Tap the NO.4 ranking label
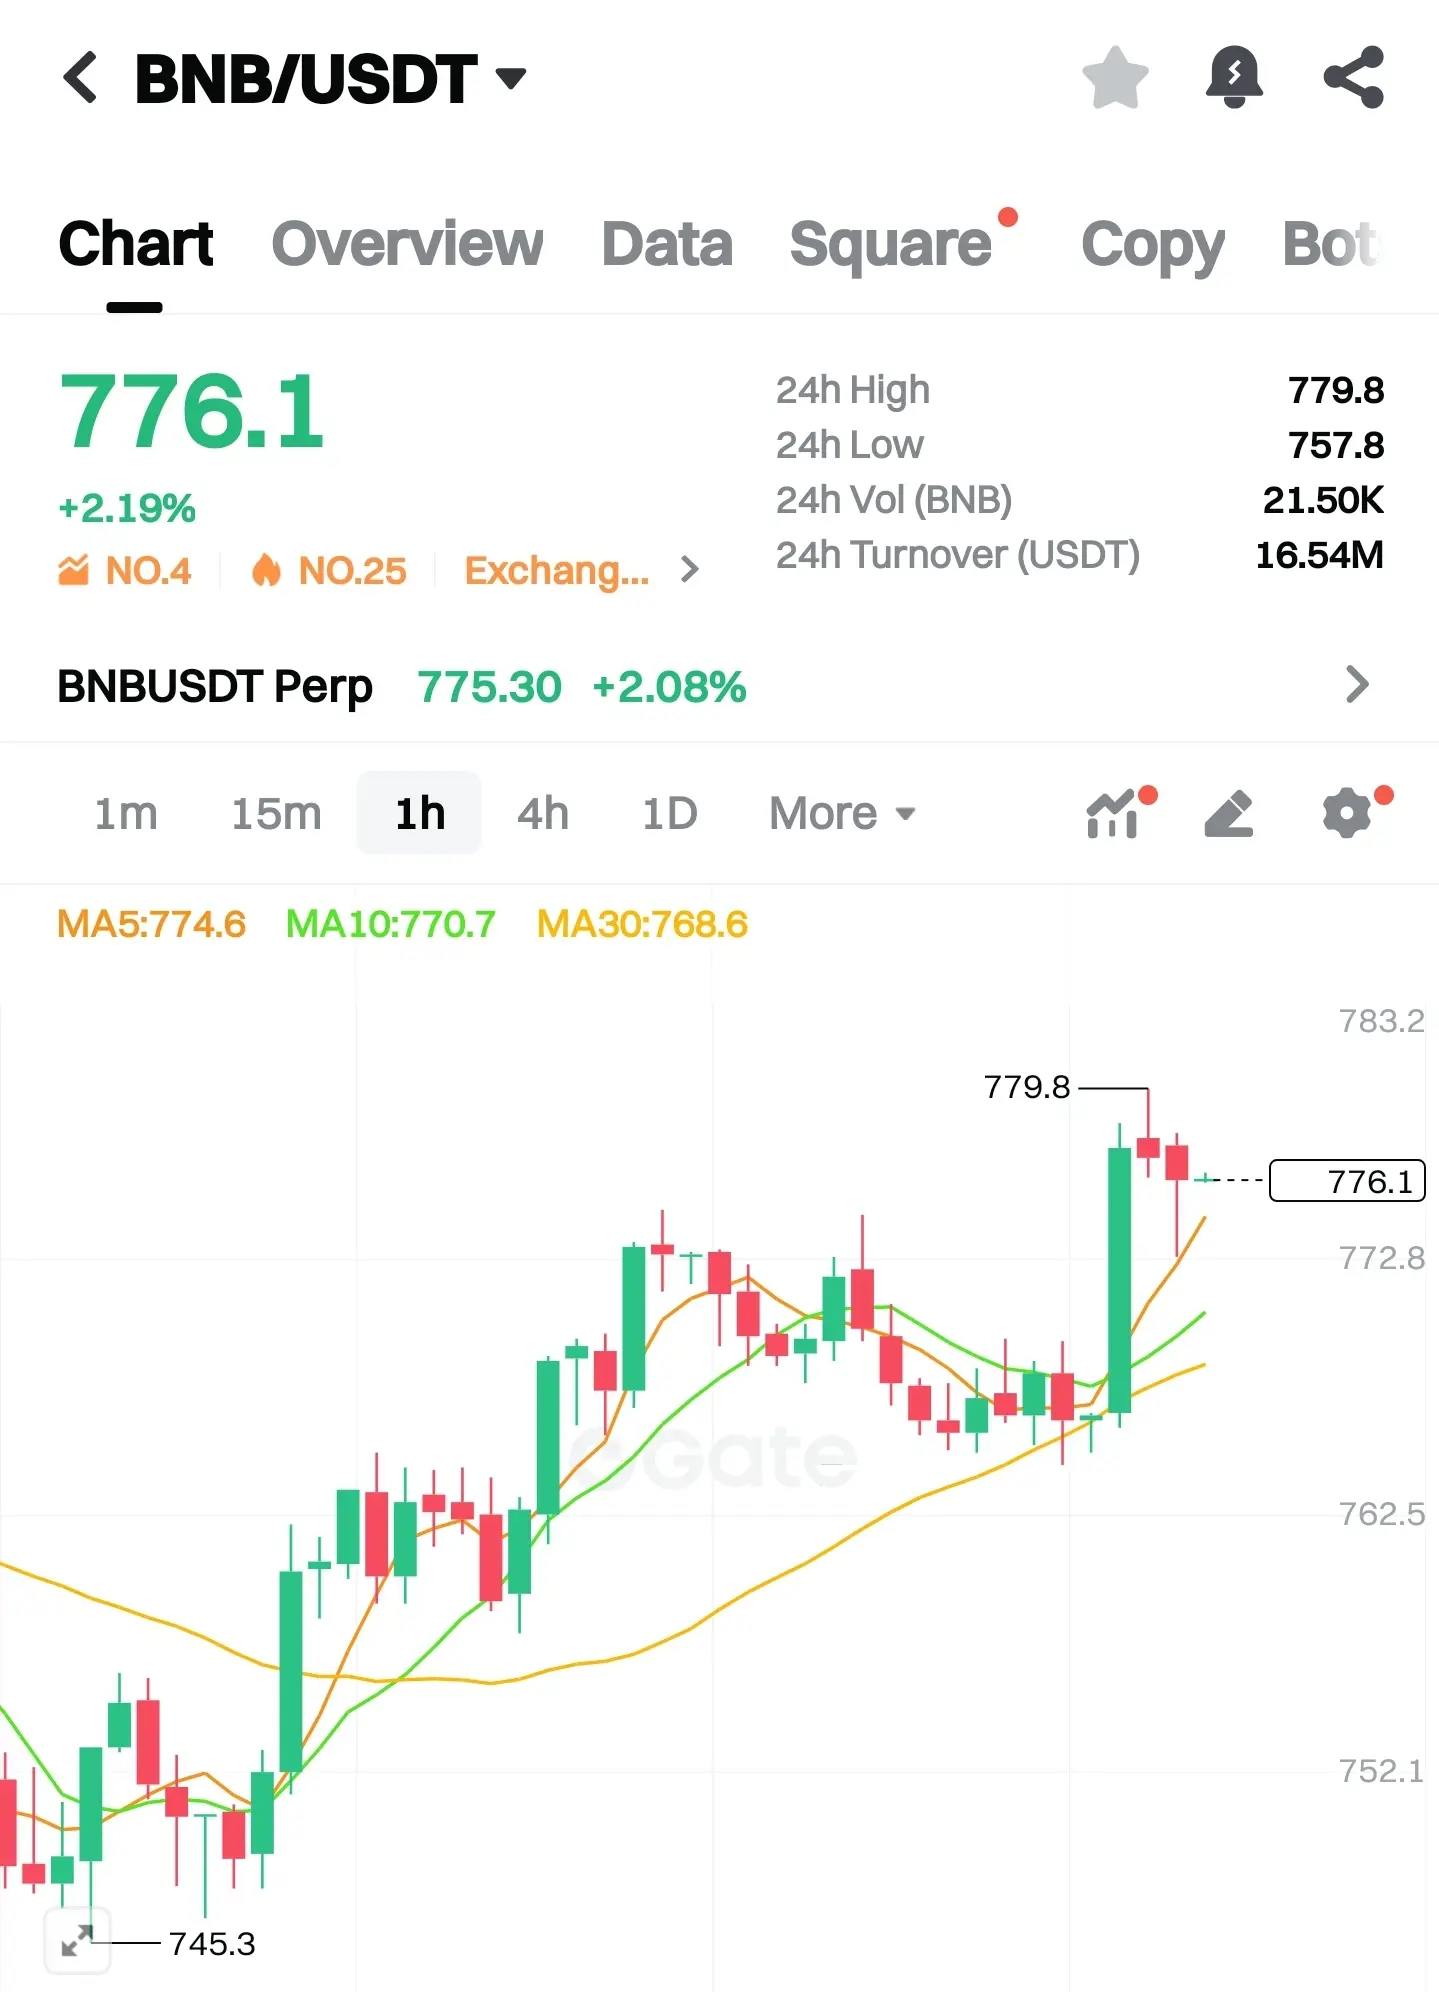Viewport: 1439px width, 1992px height. (x=148, y=570)
